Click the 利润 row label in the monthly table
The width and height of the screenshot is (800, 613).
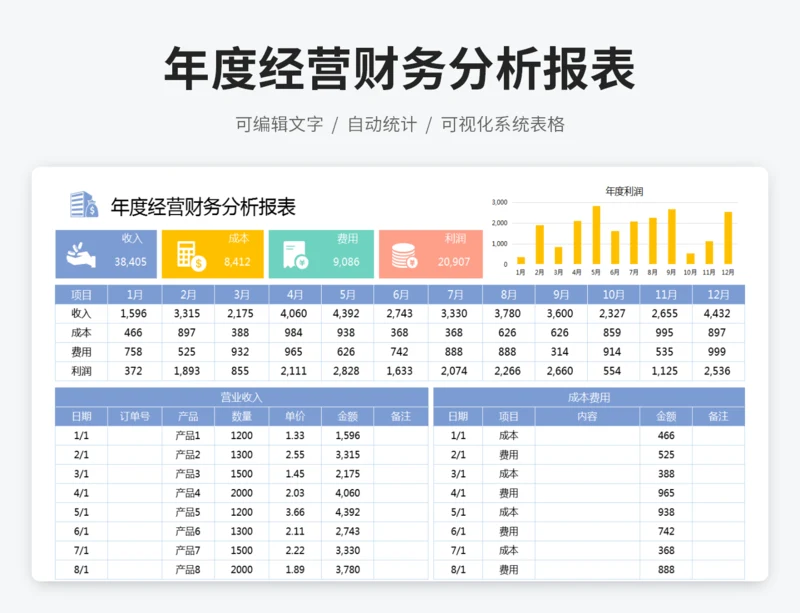click(81, 371)
